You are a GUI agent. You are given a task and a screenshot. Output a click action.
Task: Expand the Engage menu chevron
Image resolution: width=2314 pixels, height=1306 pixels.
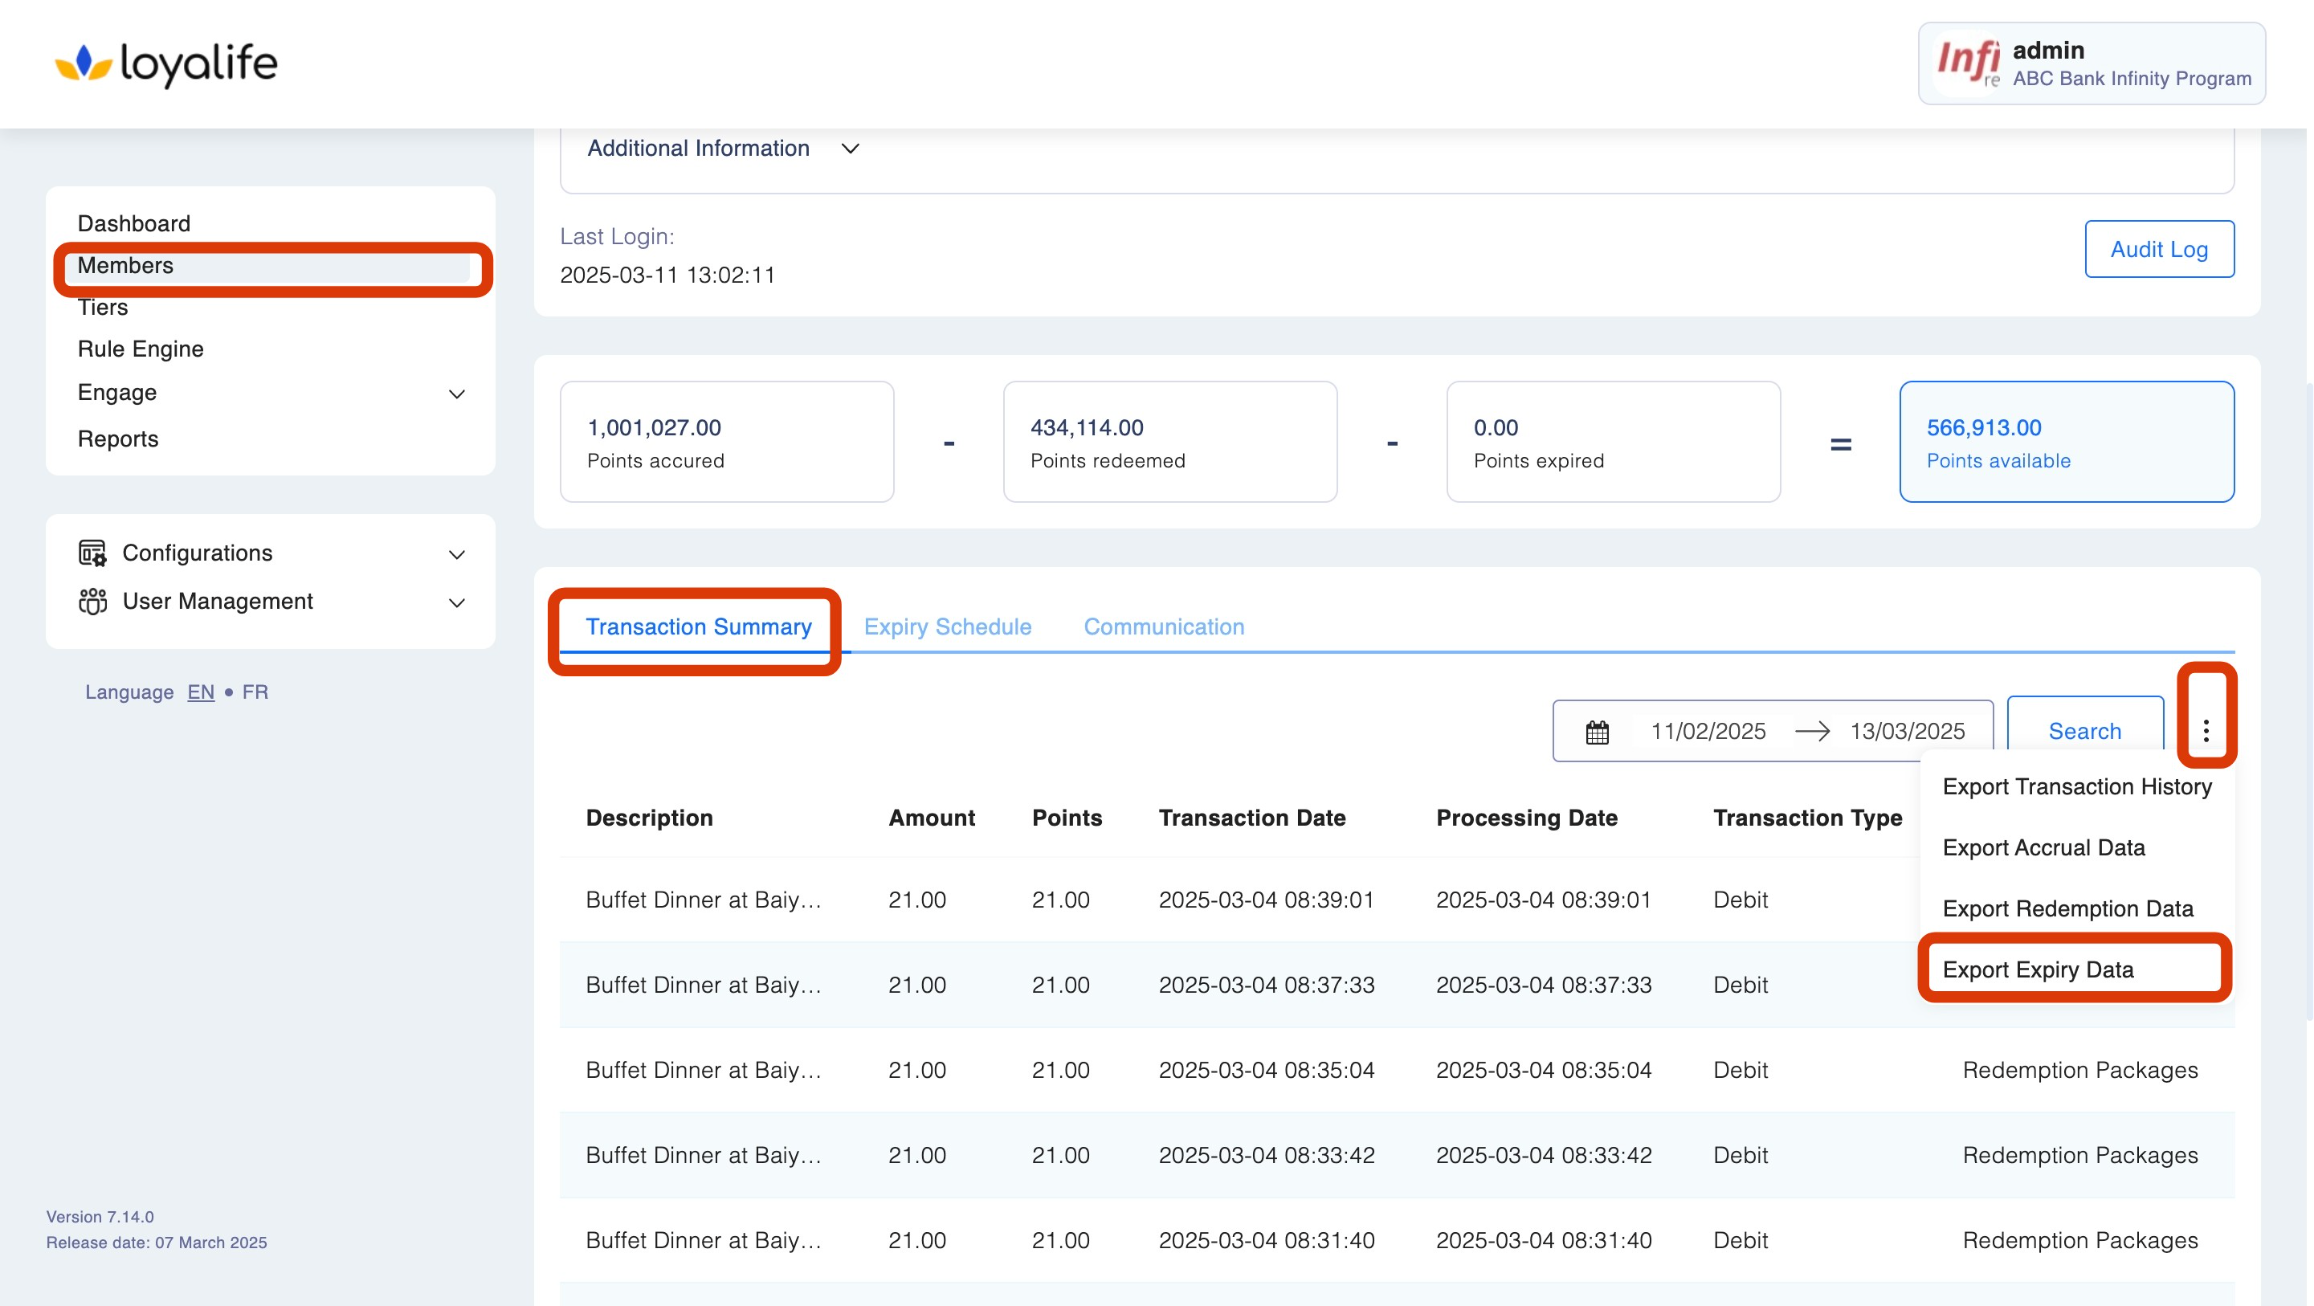457,394
